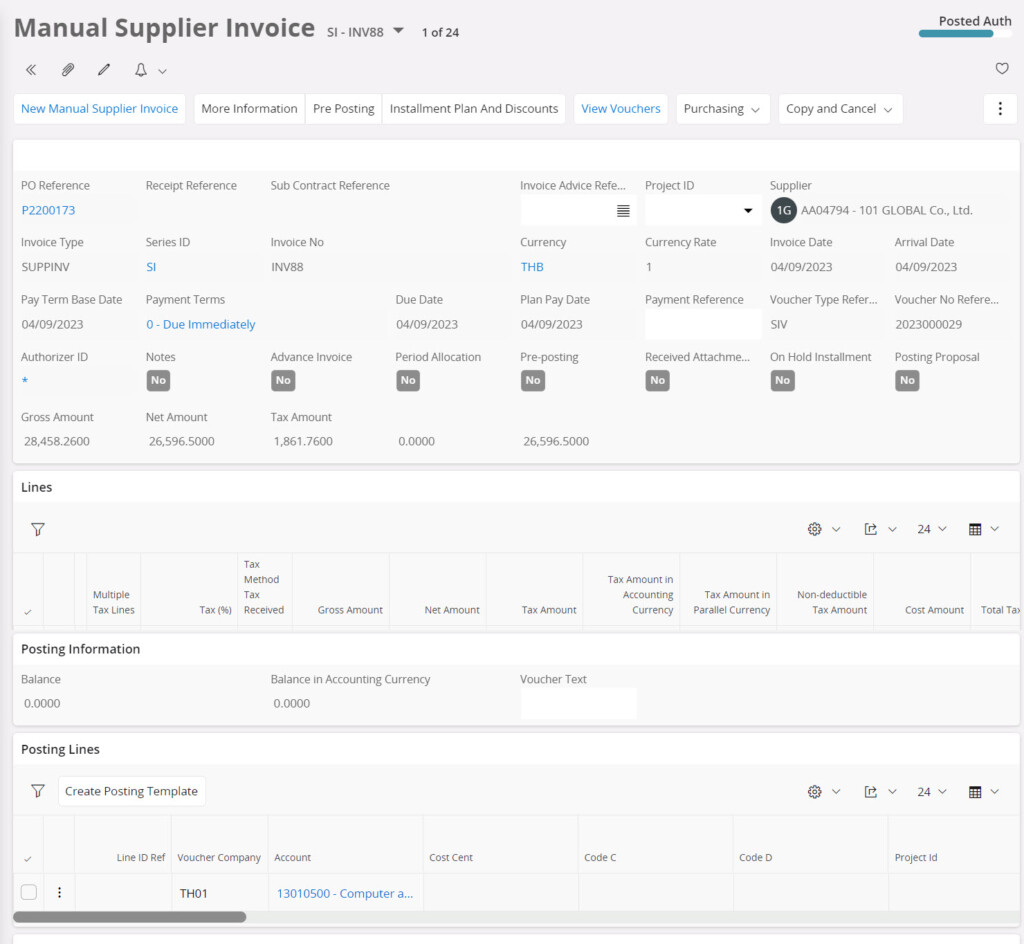
Task: Open Installment Plan And Discounts
Action: click(x=474, y=109)
